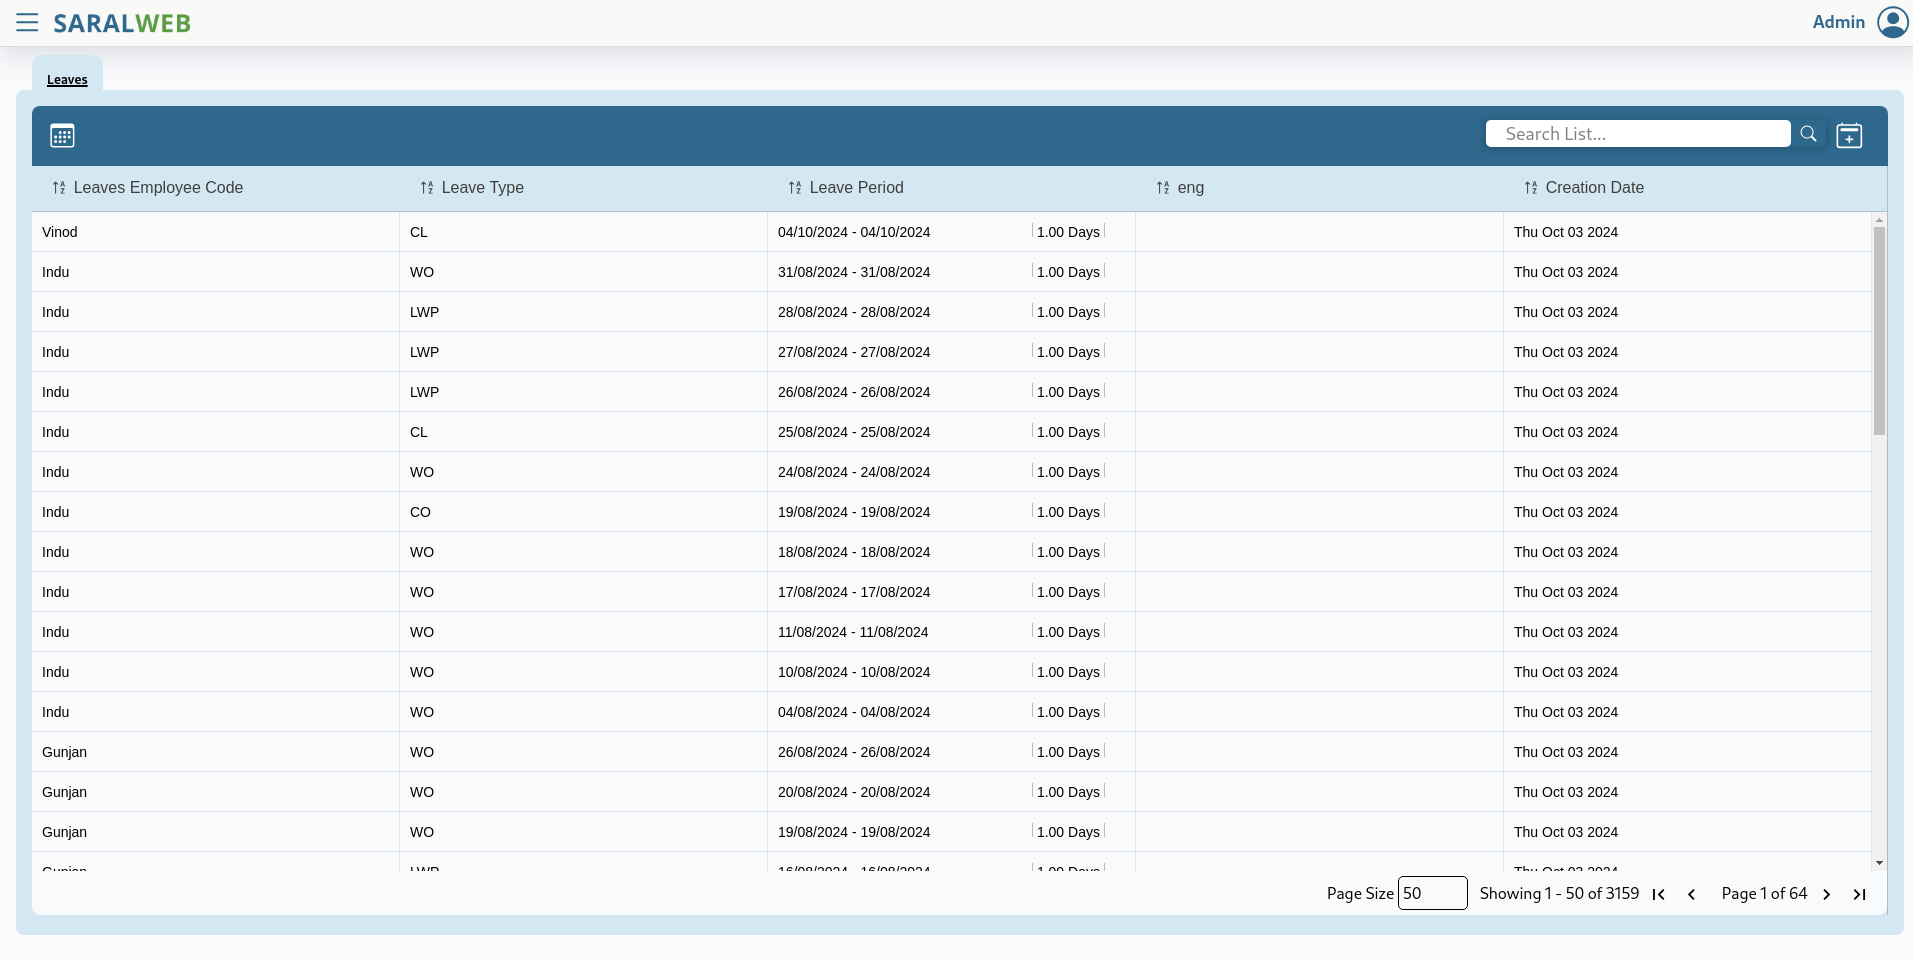Click leave period 04/08/2024 - 04/08/2024
Image resolution: width=1913 pixels, height=960 pixels.
coord(854,712)
